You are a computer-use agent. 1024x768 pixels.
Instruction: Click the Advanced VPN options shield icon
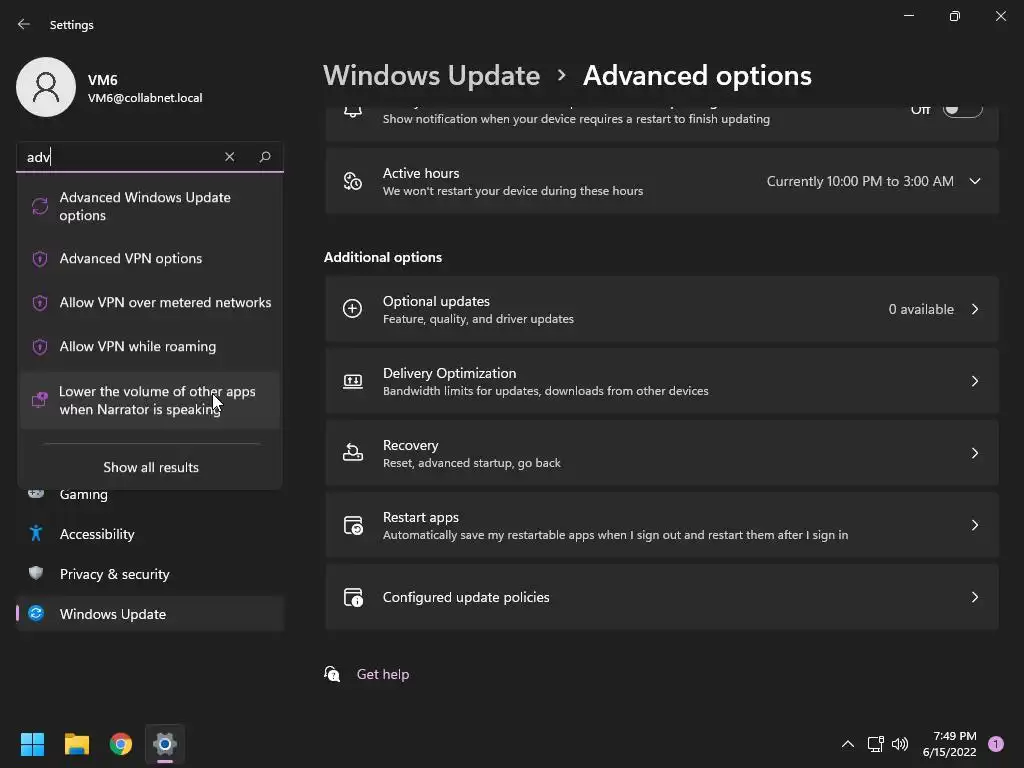click(40, 259)
